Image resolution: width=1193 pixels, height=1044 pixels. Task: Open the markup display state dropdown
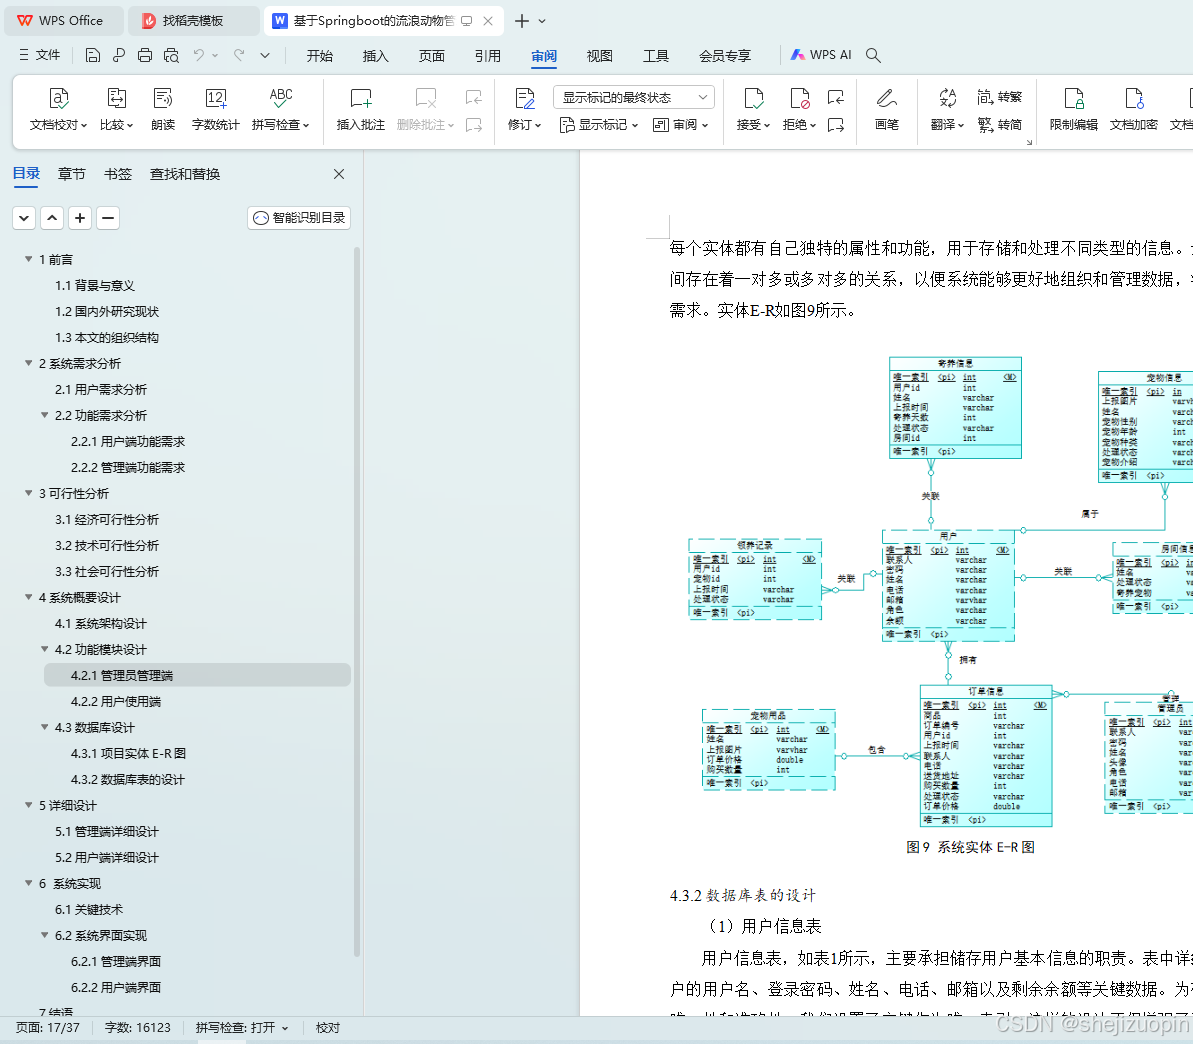pyautogui.click(x=634, y=97)
